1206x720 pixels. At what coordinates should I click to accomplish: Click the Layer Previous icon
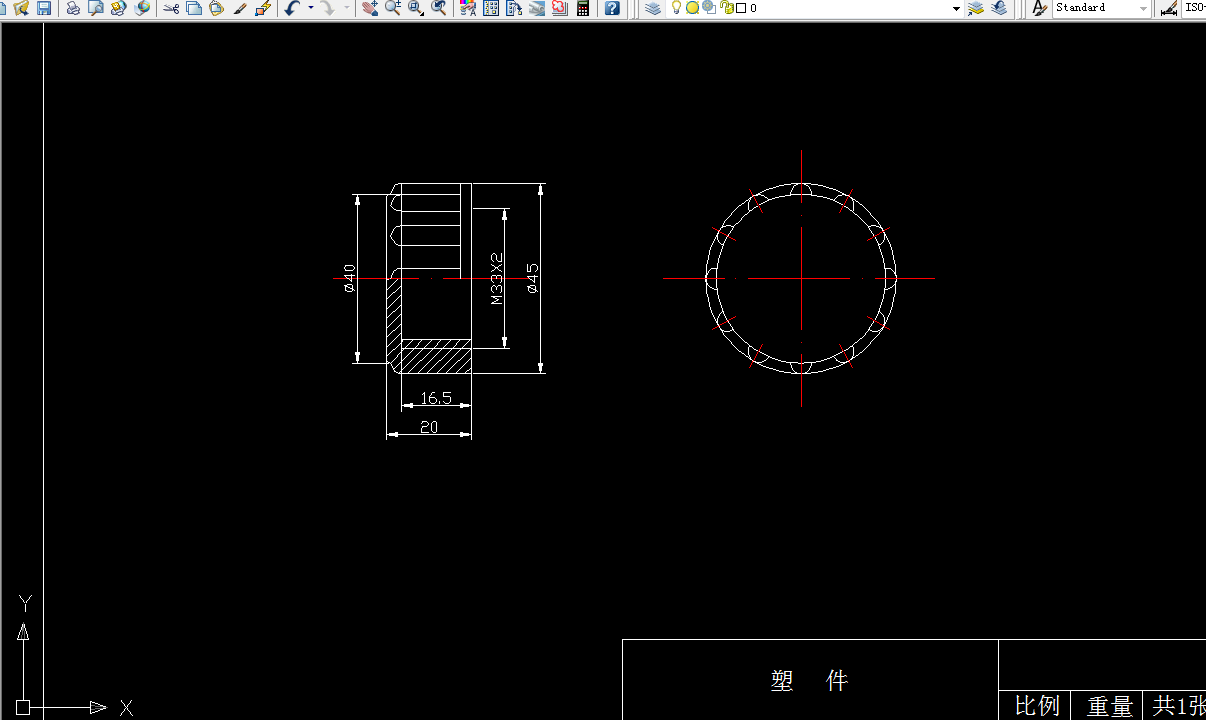999,8
